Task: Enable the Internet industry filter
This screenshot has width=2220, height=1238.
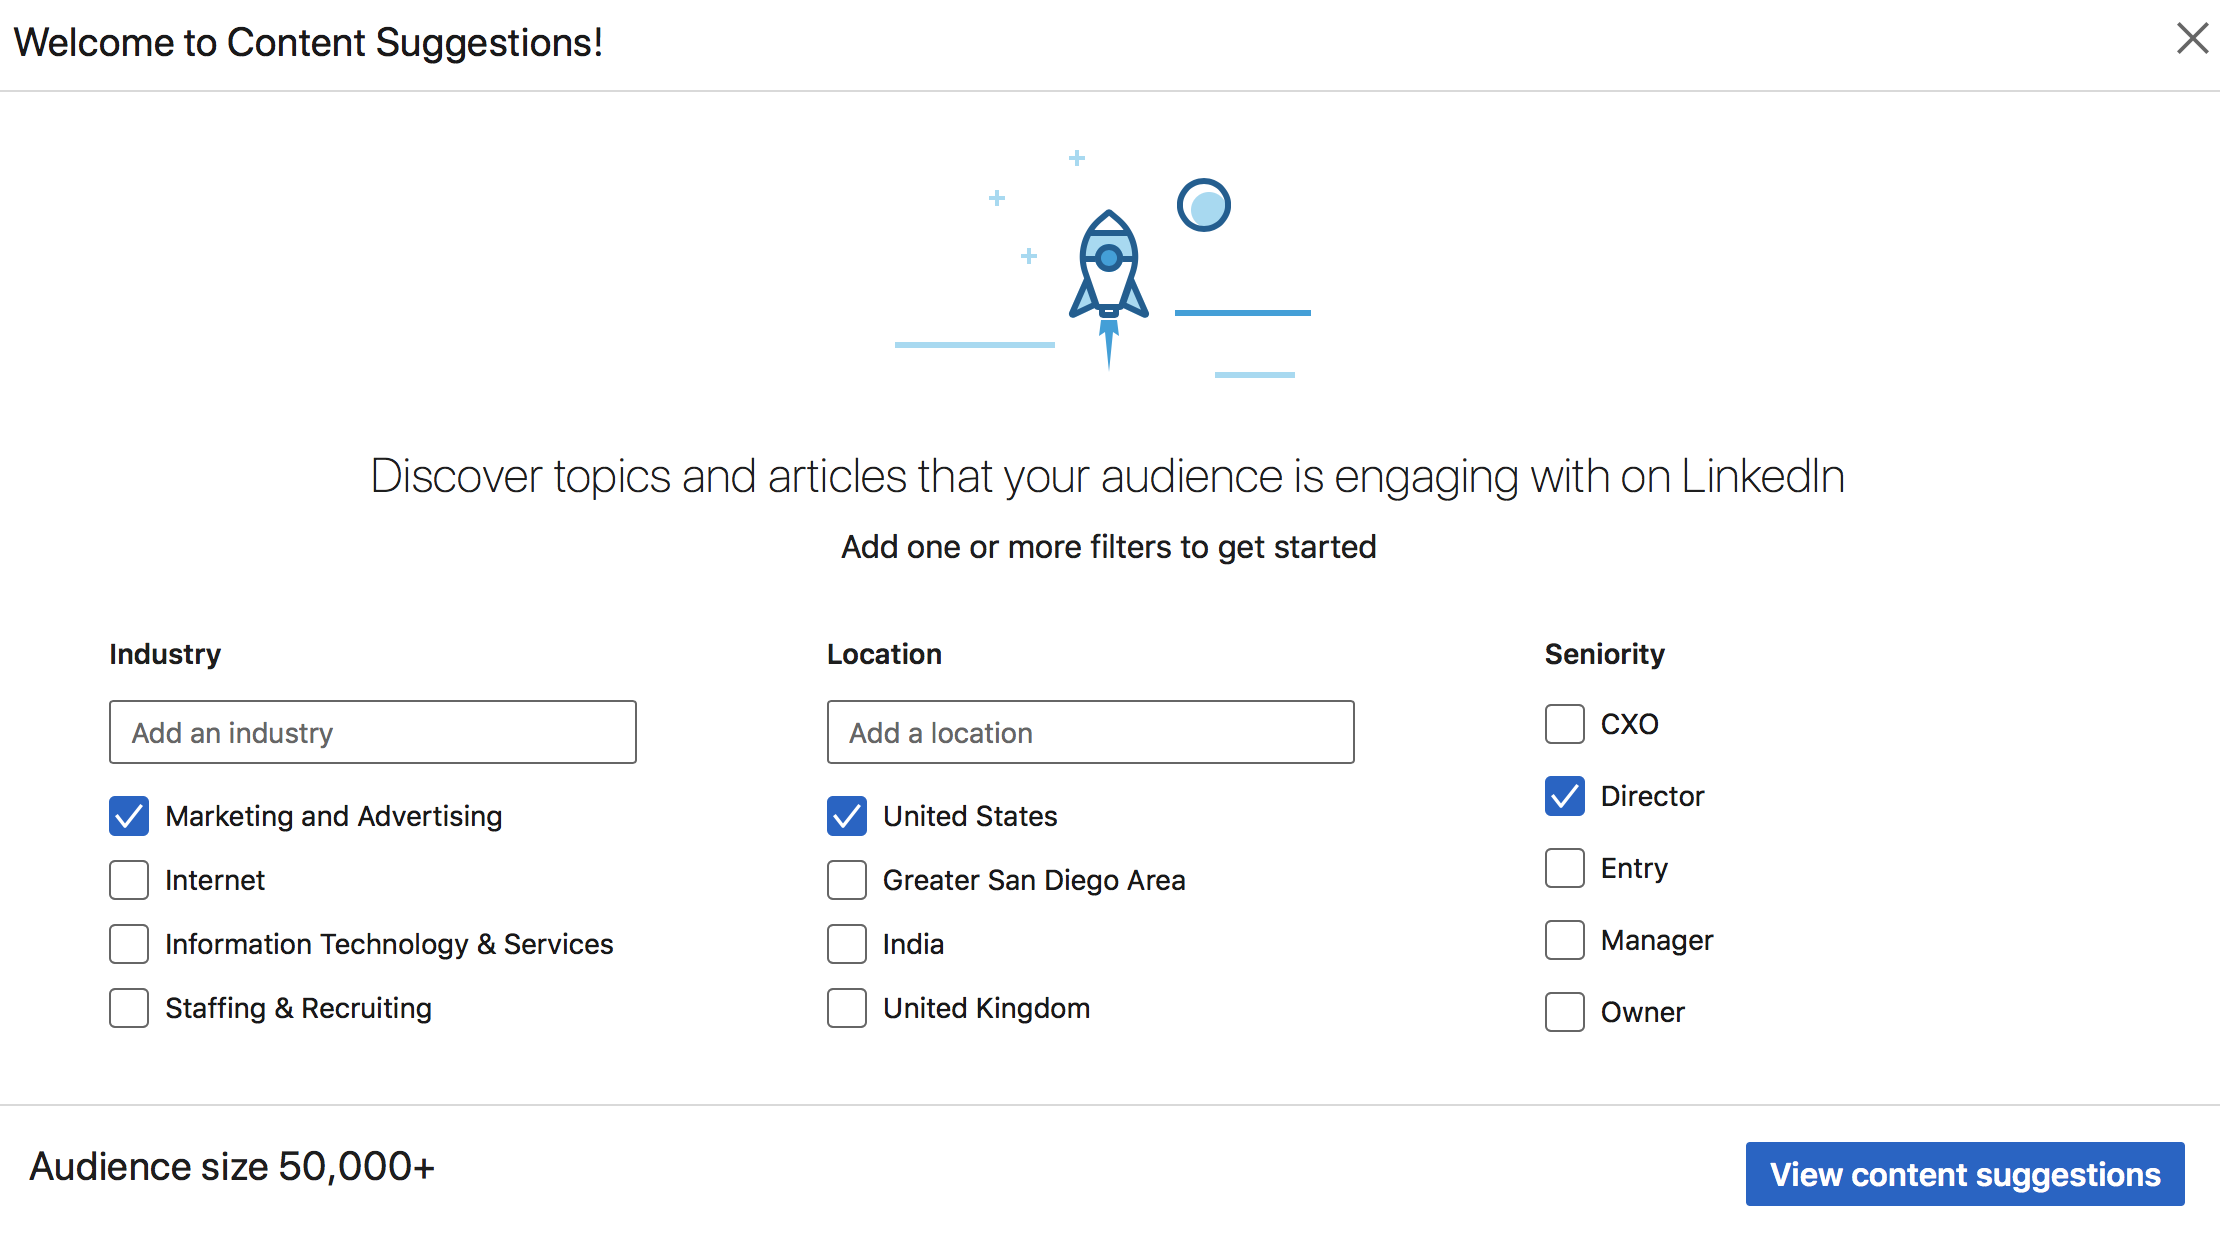Action: pyautogui.click(x=128, y=880)
